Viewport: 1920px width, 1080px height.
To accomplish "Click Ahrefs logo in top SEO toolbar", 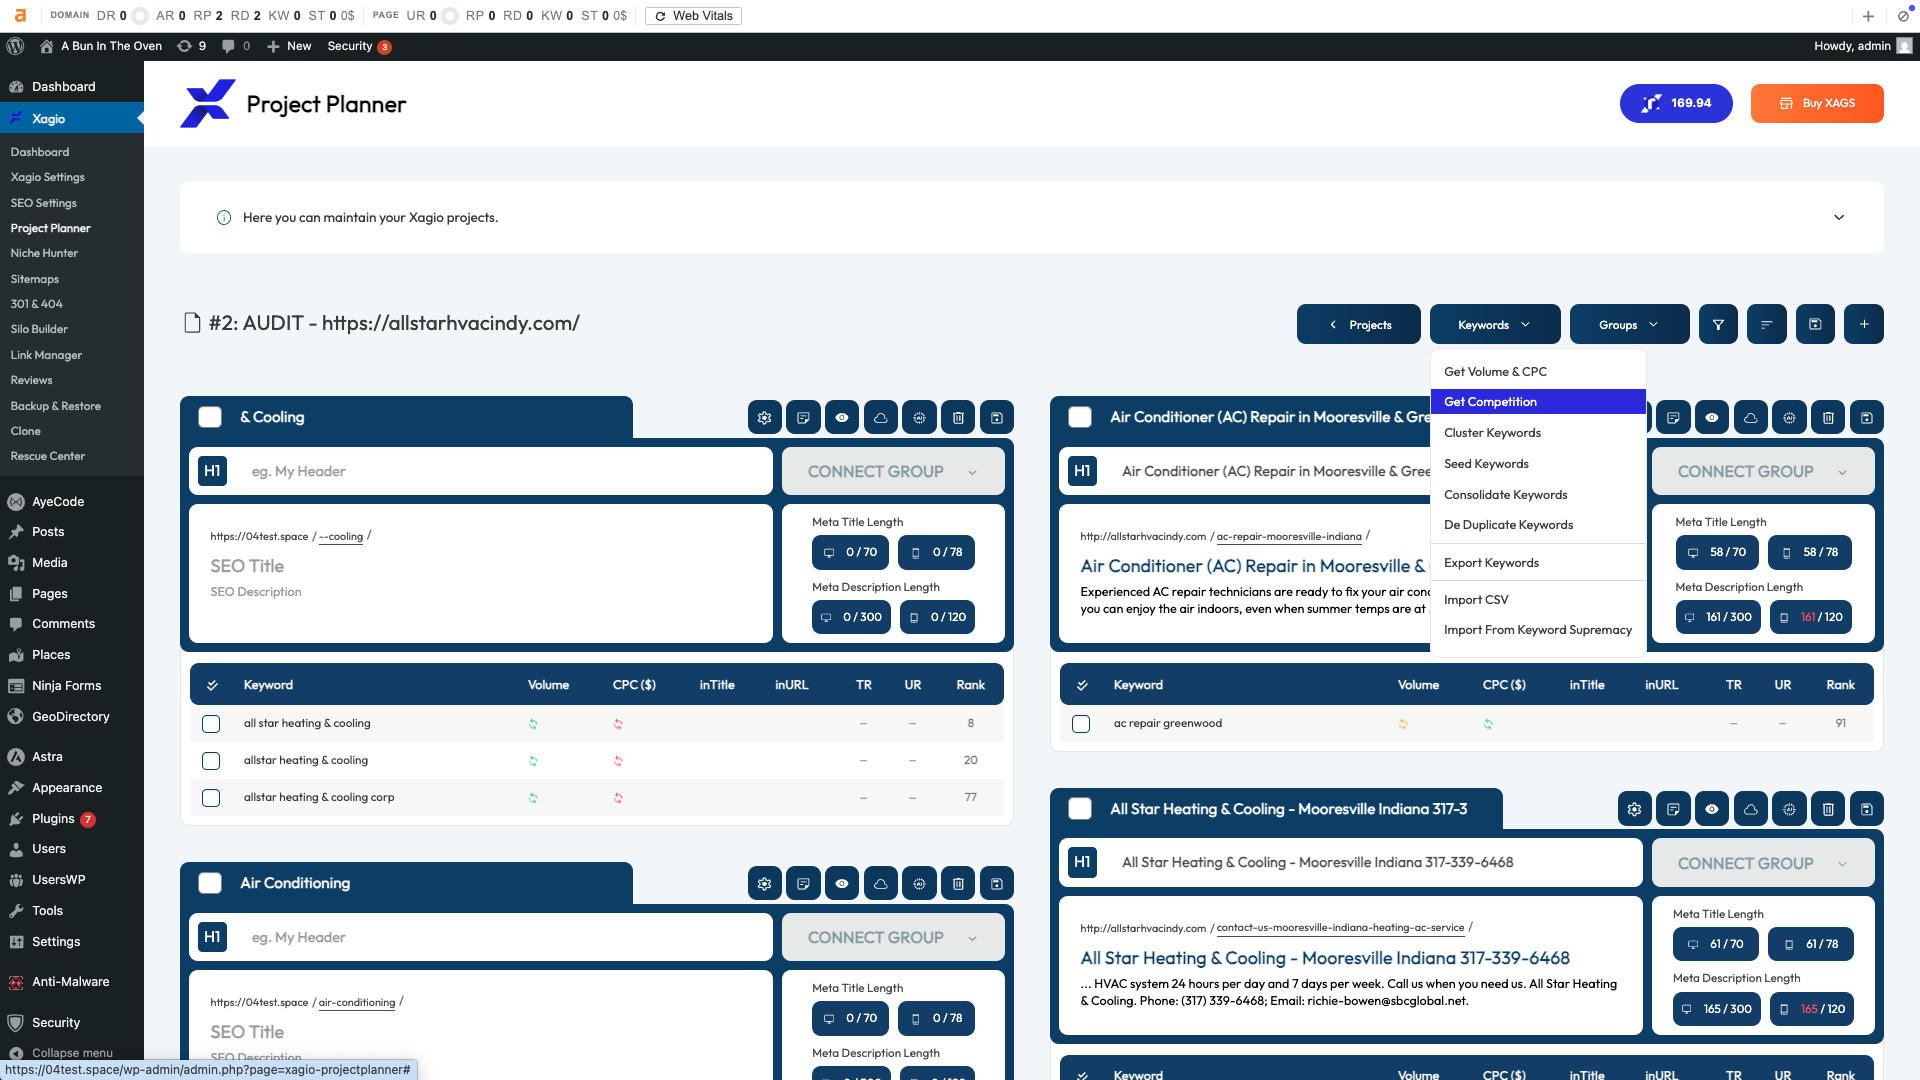I will (20, 16).
